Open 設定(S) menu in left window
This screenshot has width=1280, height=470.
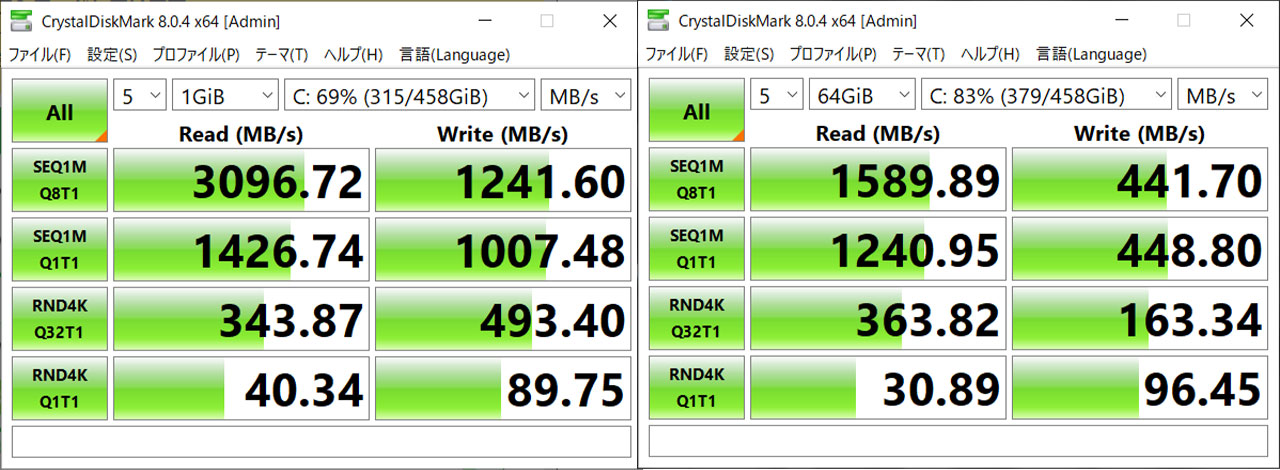tap(112, 55)
